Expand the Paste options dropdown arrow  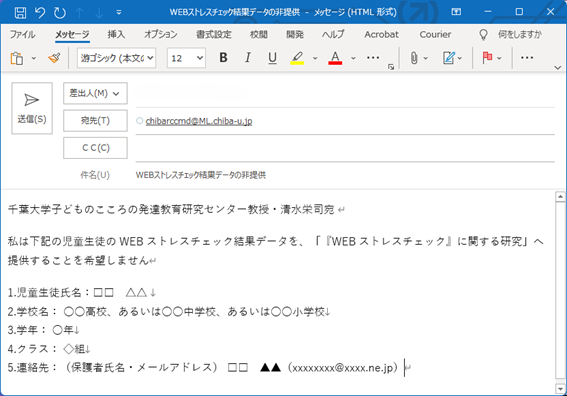click(x=34, y=58)
